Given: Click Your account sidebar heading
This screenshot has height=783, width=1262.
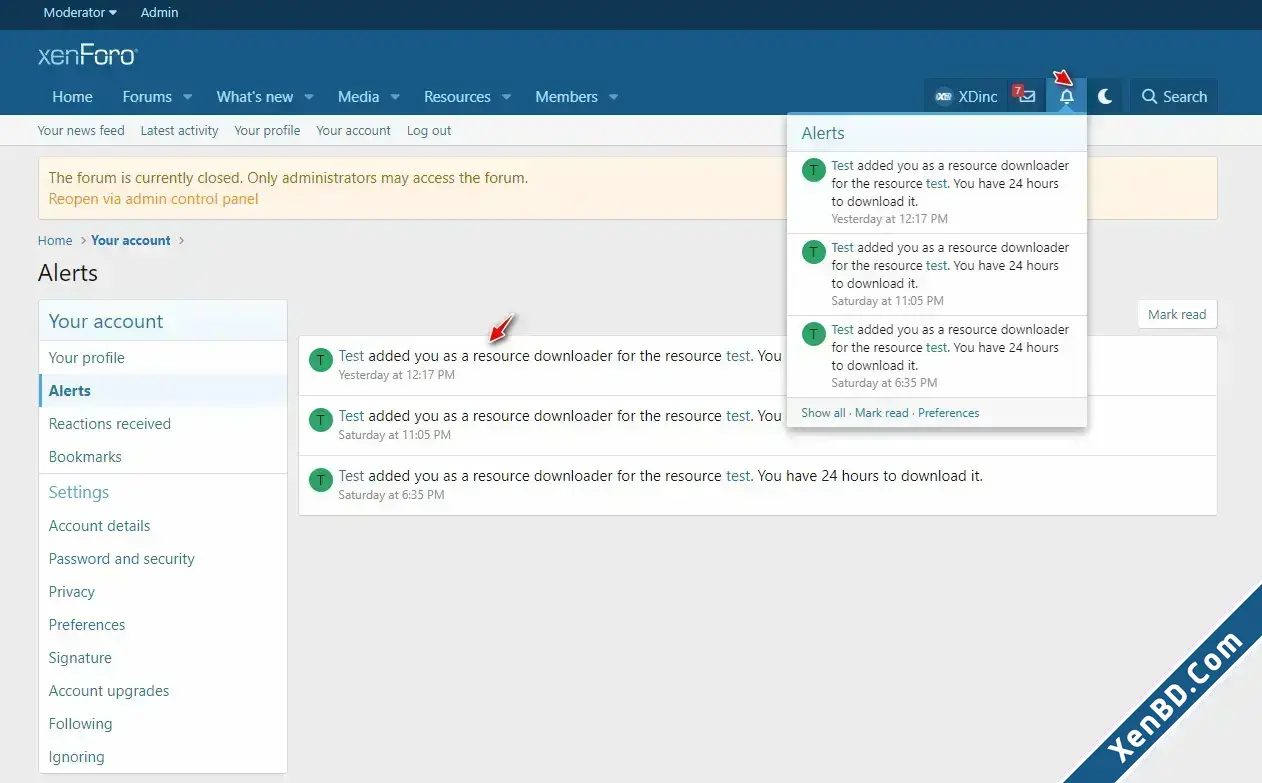Looking at the screenshot, I should pos(106,321).
